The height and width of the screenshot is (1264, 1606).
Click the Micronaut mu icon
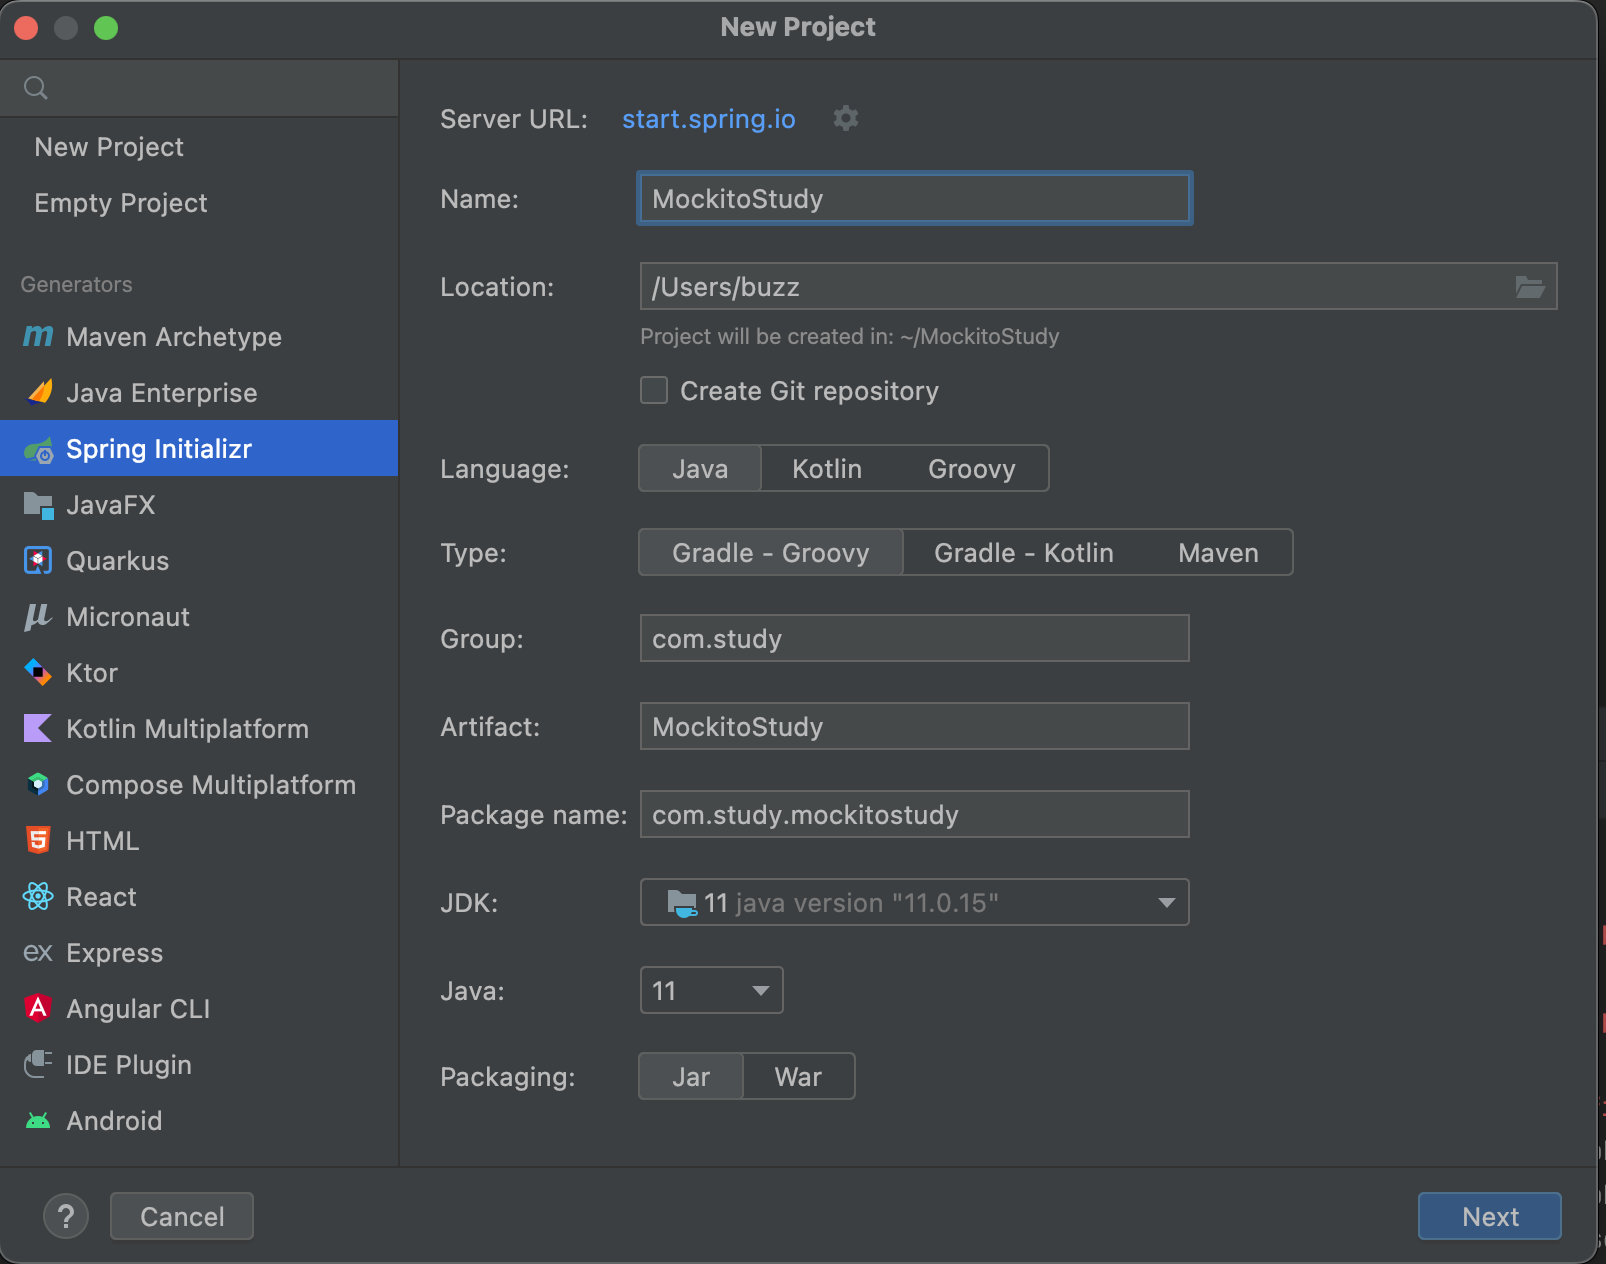tap(38, 617)
